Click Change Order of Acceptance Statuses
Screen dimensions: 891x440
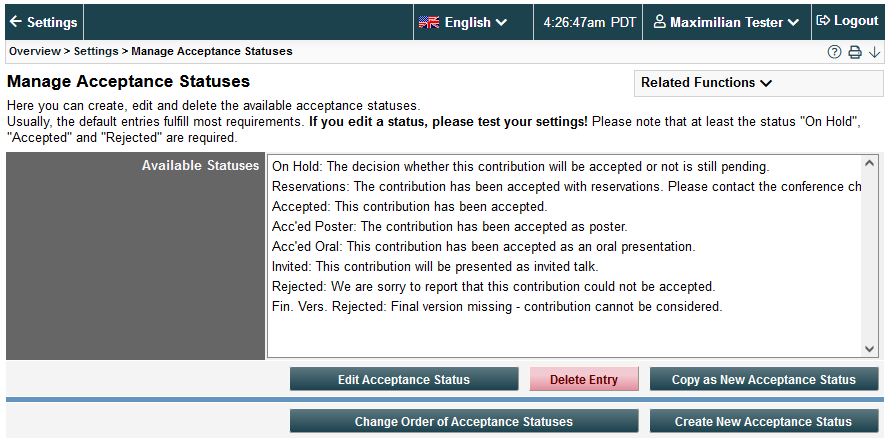[464, 421]
